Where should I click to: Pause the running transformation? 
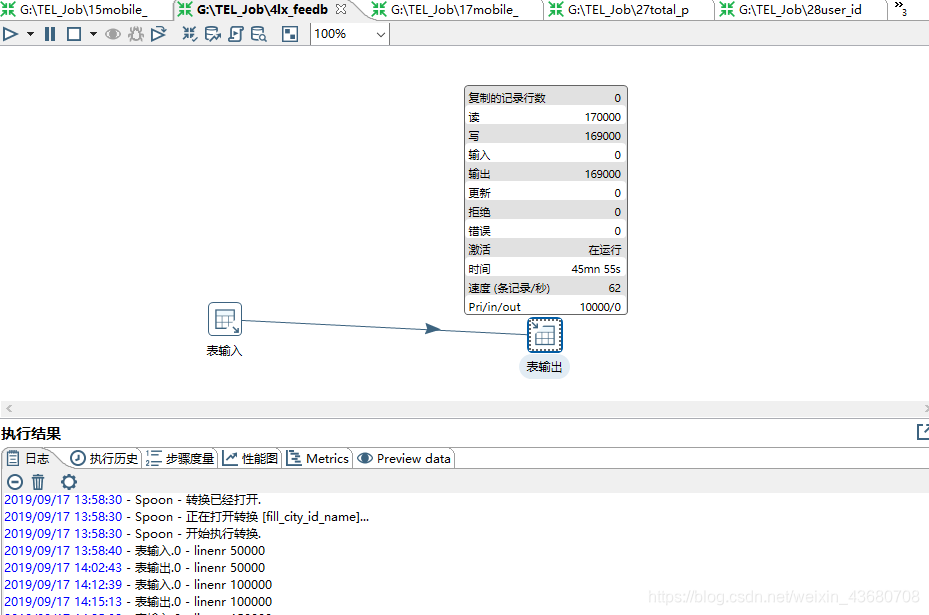(x=50, y=34)
